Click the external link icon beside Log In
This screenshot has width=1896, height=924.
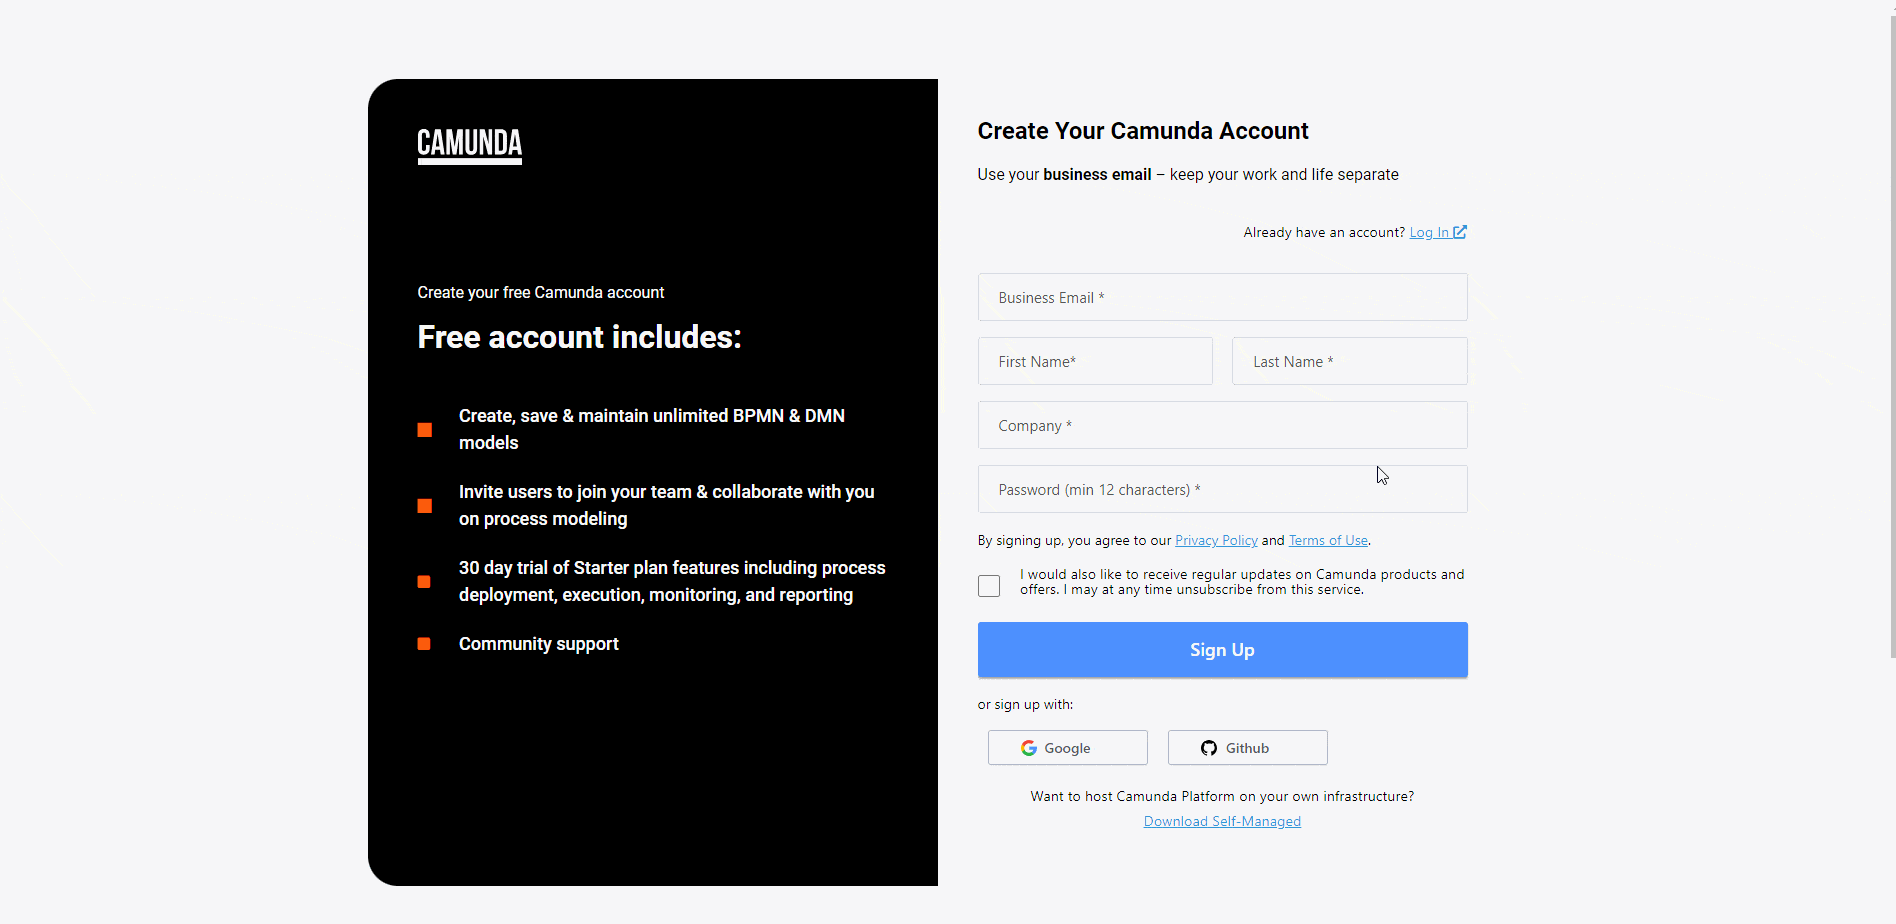coord(1460,232)
